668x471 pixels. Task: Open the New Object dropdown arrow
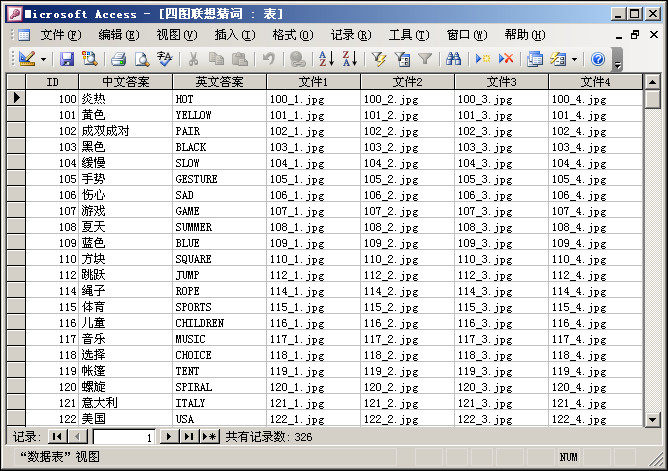574,59
